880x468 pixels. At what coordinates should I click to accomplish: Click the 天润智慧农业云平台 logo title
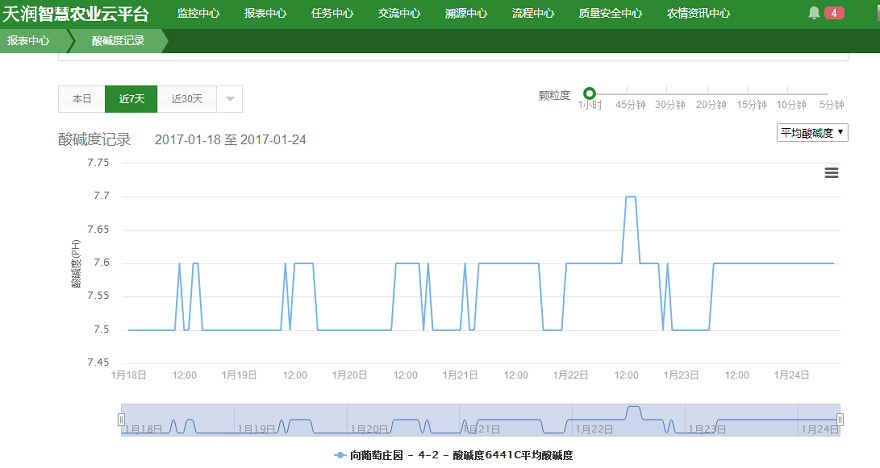click(76, 14)
